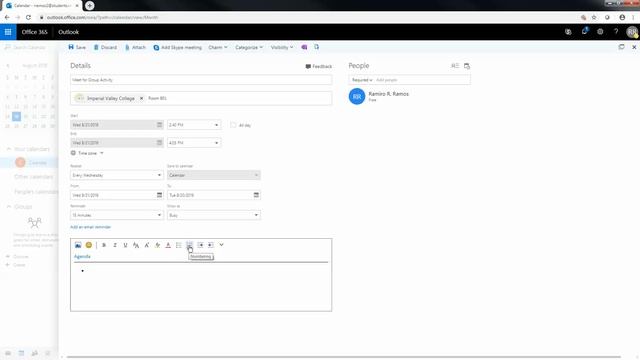Toggle the All day checkbox

(x=233, y=125)
